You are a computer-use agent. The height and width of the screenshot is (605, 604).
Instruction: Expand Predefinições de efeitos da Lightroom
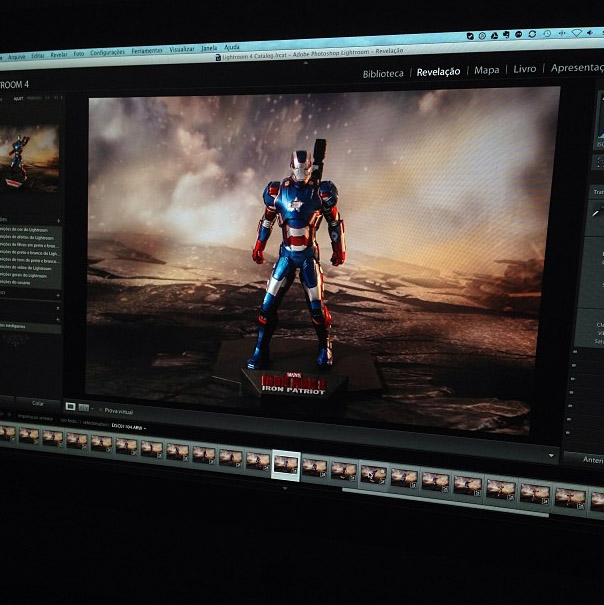(x=26, y=238)
